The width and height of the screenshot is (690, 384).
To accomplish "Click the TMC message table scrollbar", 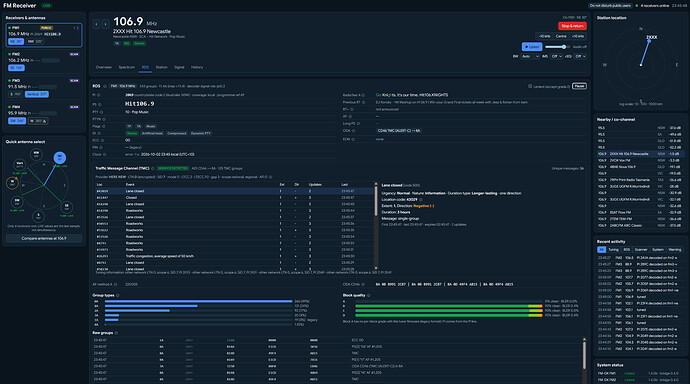I will (x=376, y=225).
